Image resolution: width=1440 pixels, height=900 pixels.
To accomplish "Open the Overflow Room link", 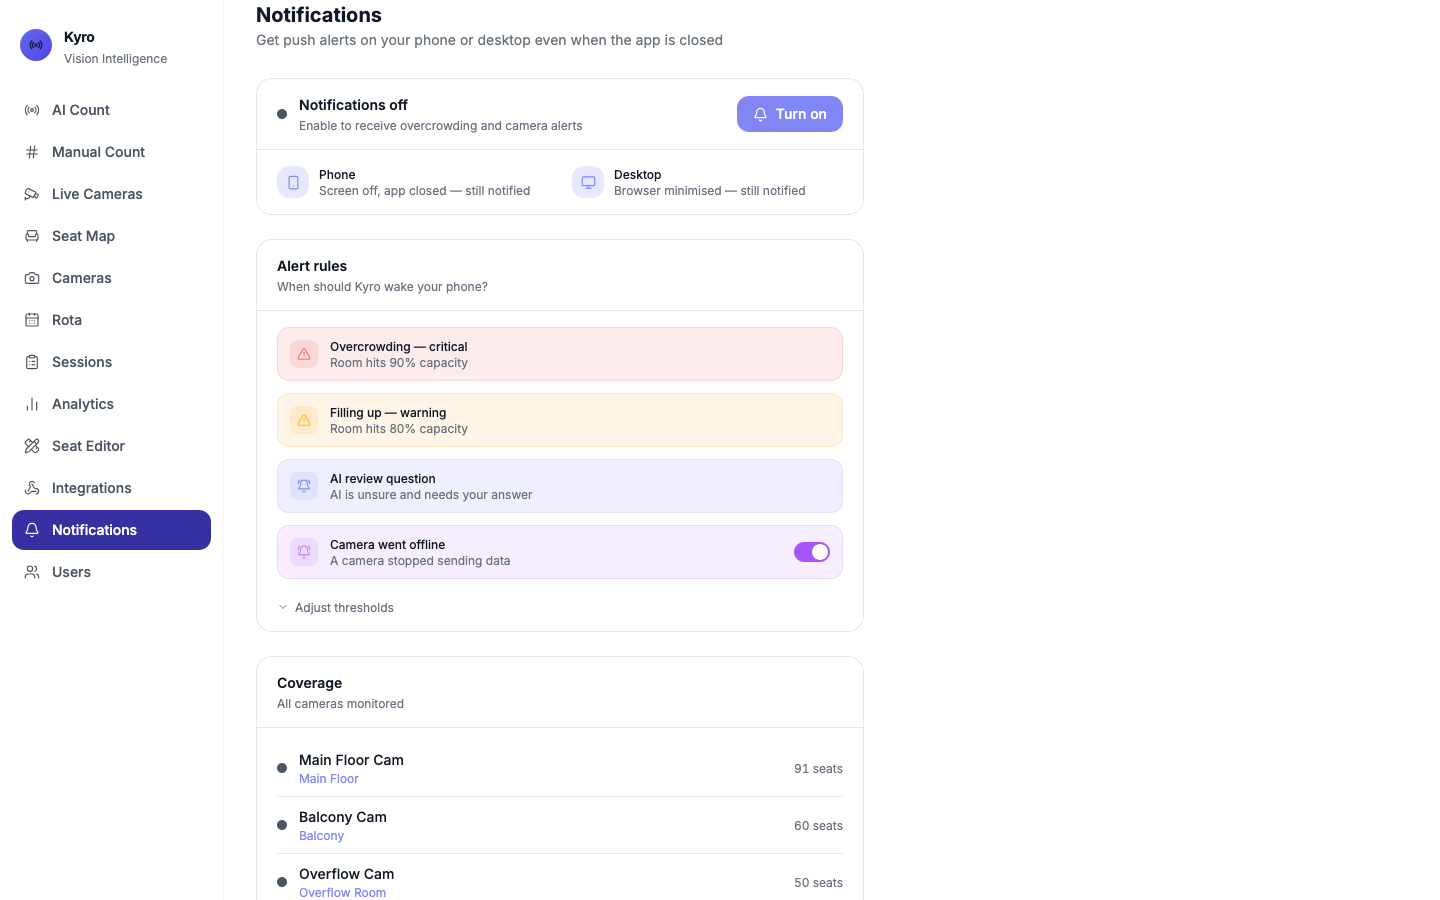I will pos(342,893).
